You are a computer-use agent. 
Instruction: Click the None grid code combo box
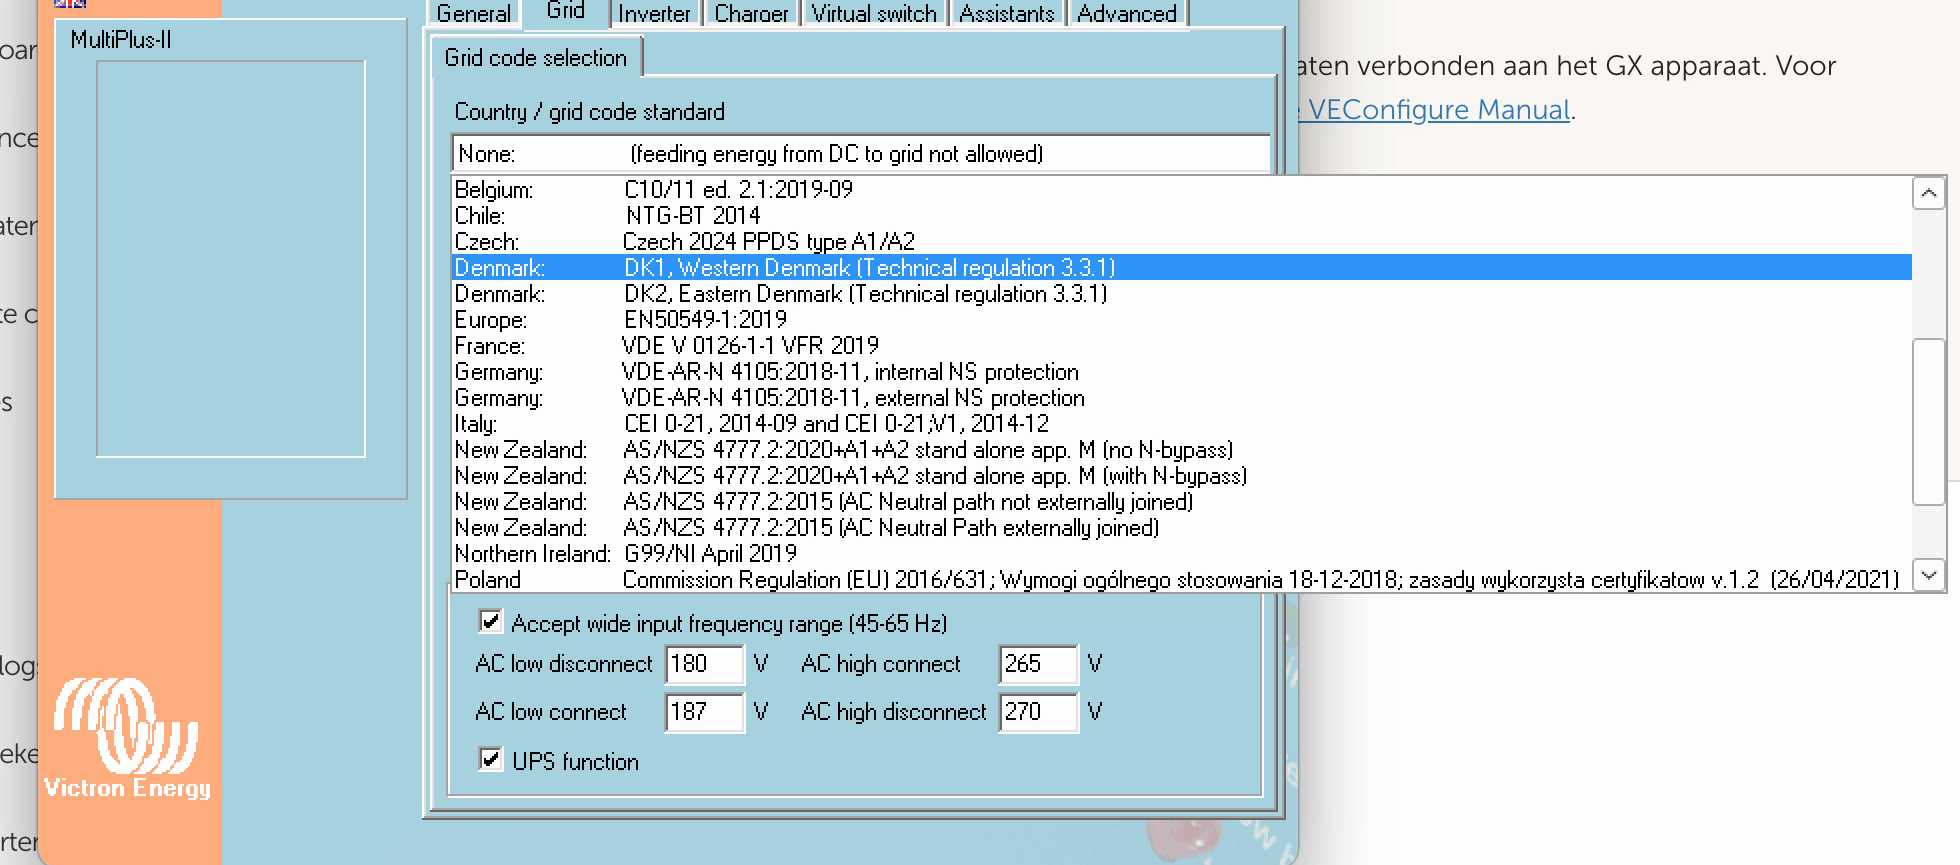click(x=861, y=154)
